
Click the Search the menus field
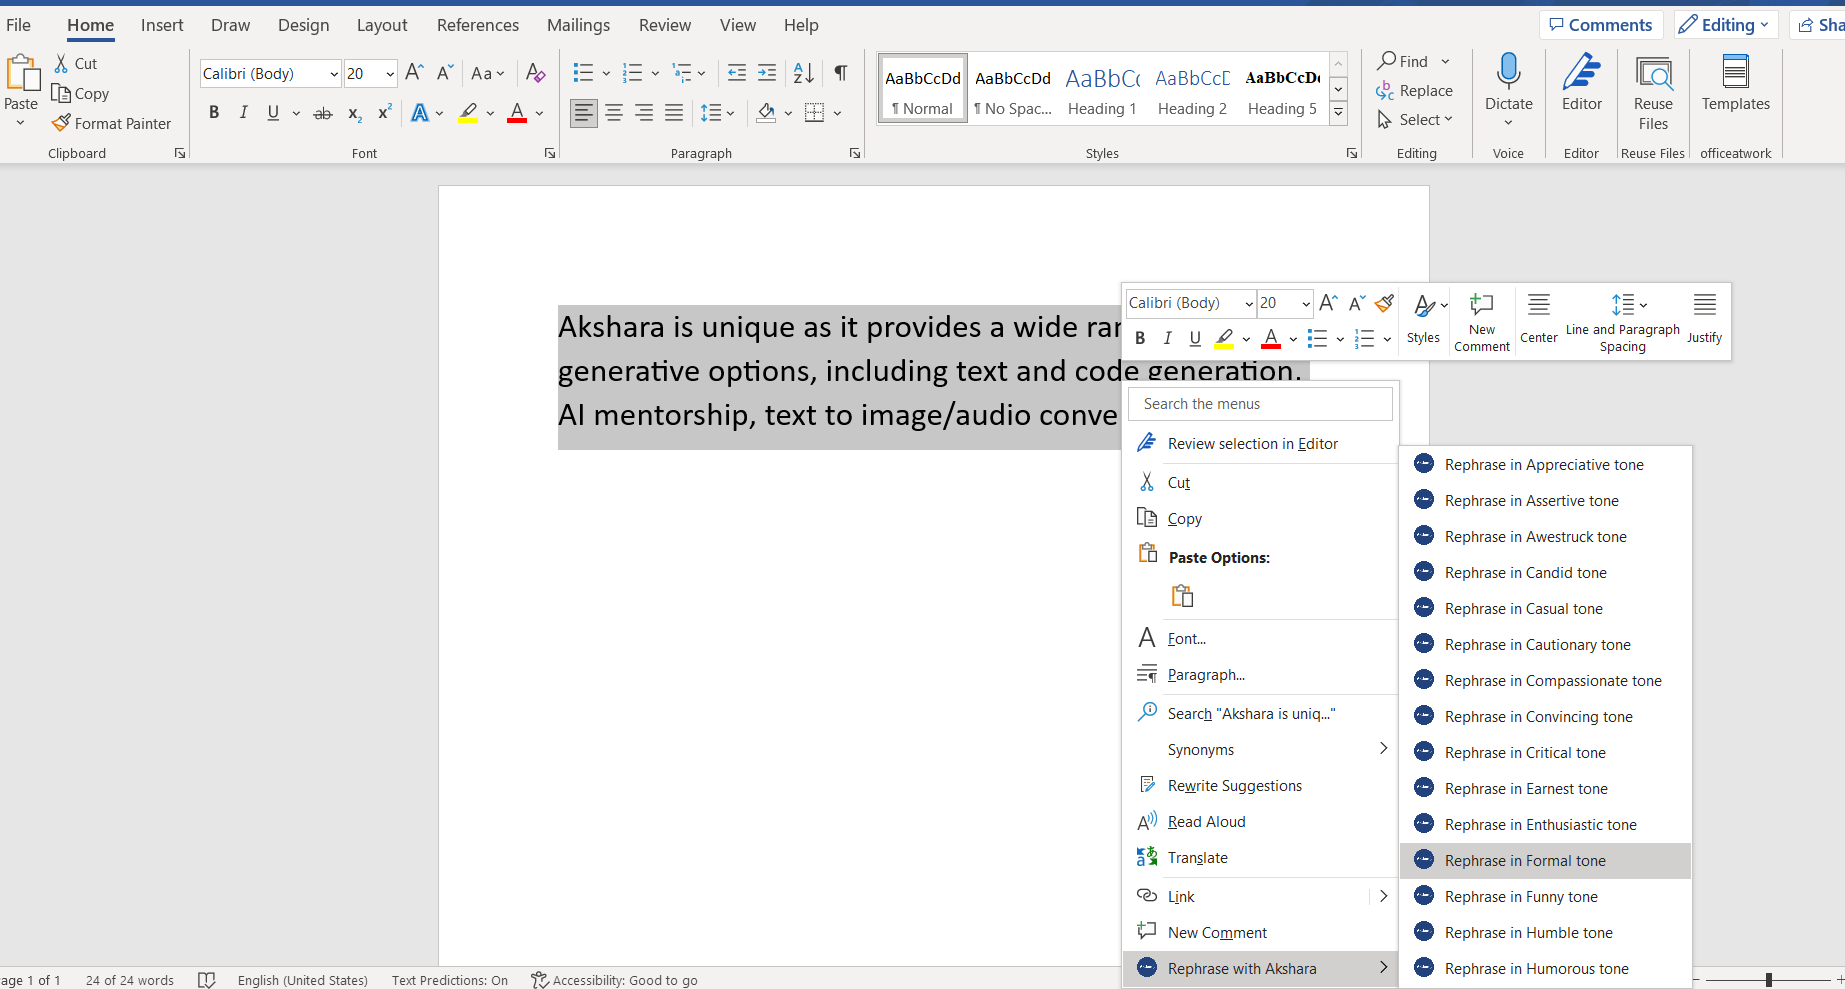point(1260,404)
